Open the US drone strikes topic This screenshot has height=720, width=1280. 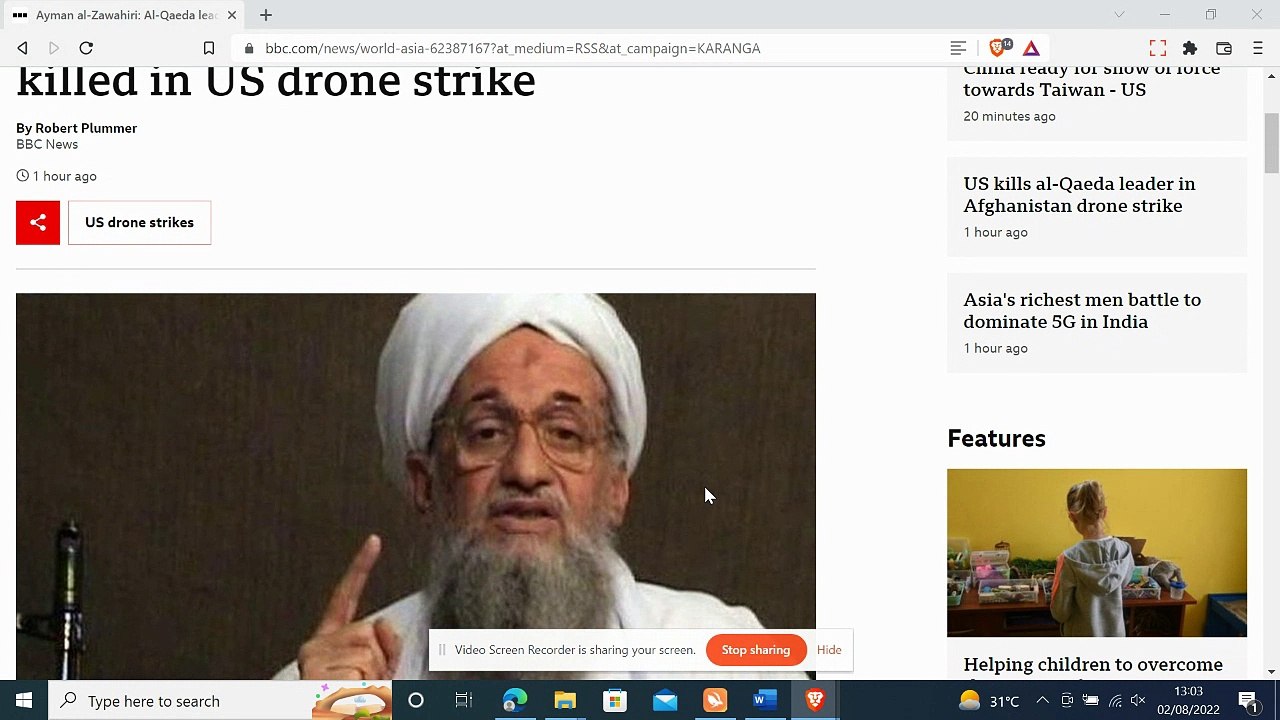click(x=139, y=222)
